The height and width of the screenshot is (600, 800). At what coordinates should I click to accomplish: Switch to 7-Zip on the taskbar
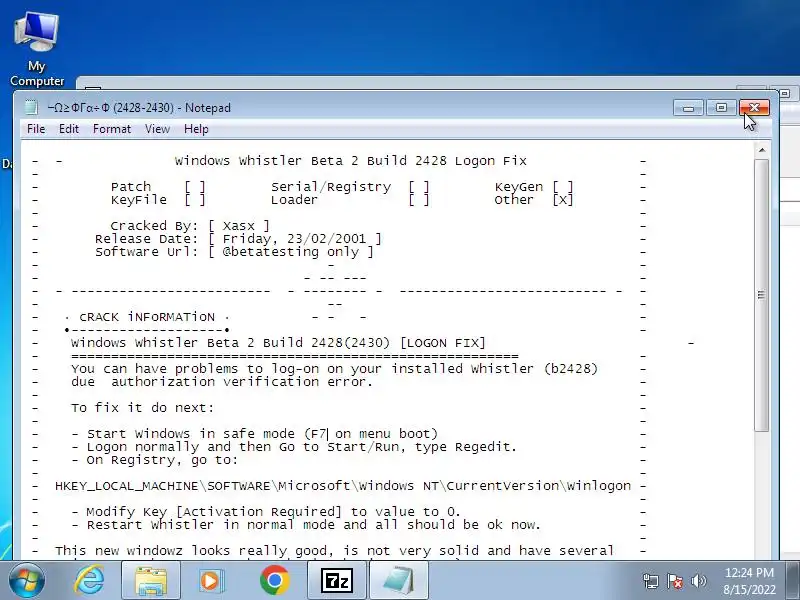pos(337,580)
